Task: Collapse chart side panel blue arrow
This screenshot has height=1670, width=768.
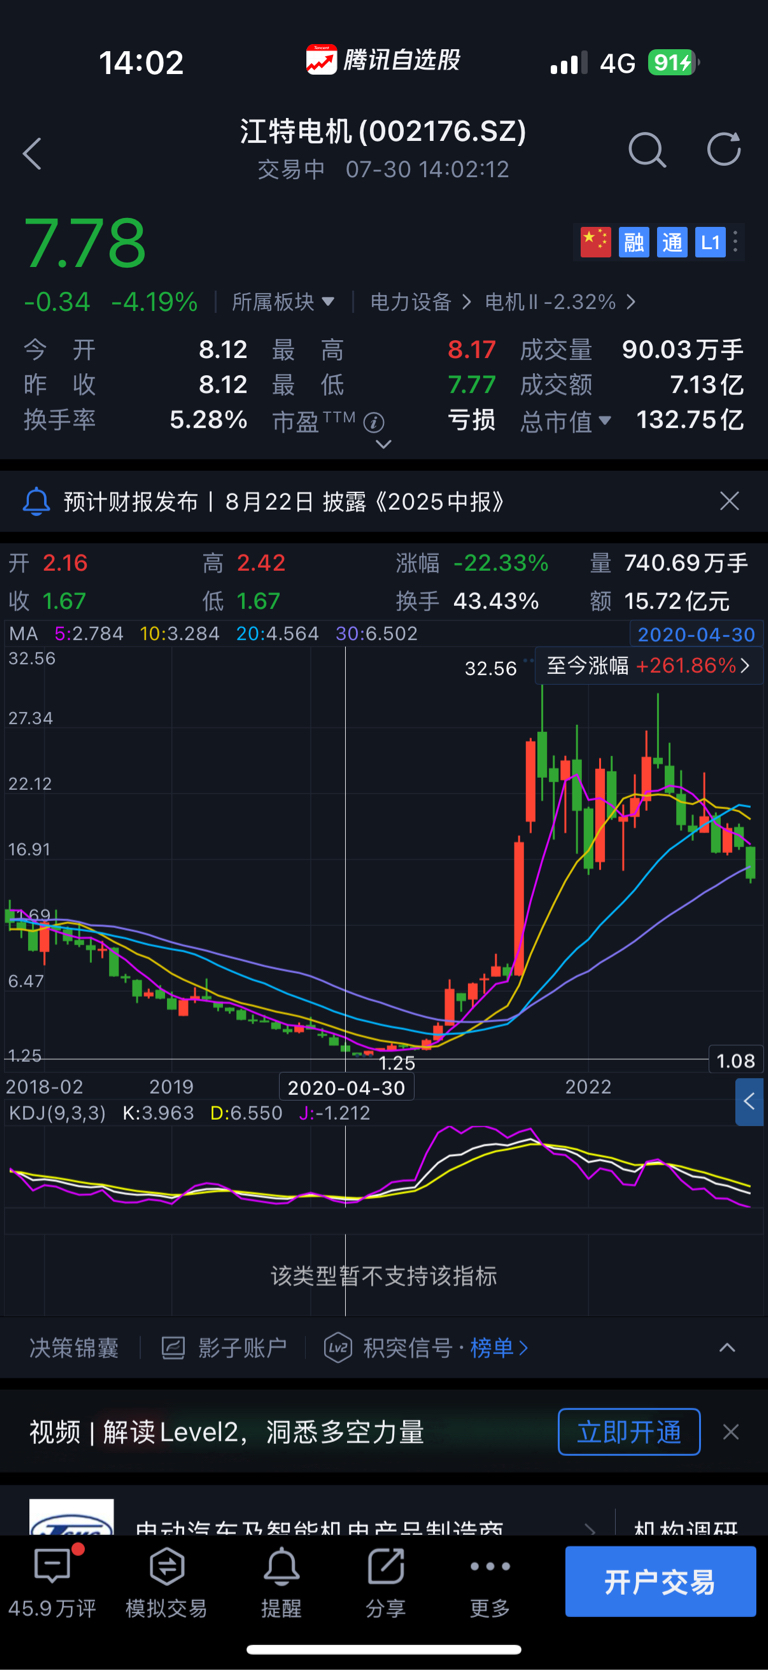Action: 749,1101
